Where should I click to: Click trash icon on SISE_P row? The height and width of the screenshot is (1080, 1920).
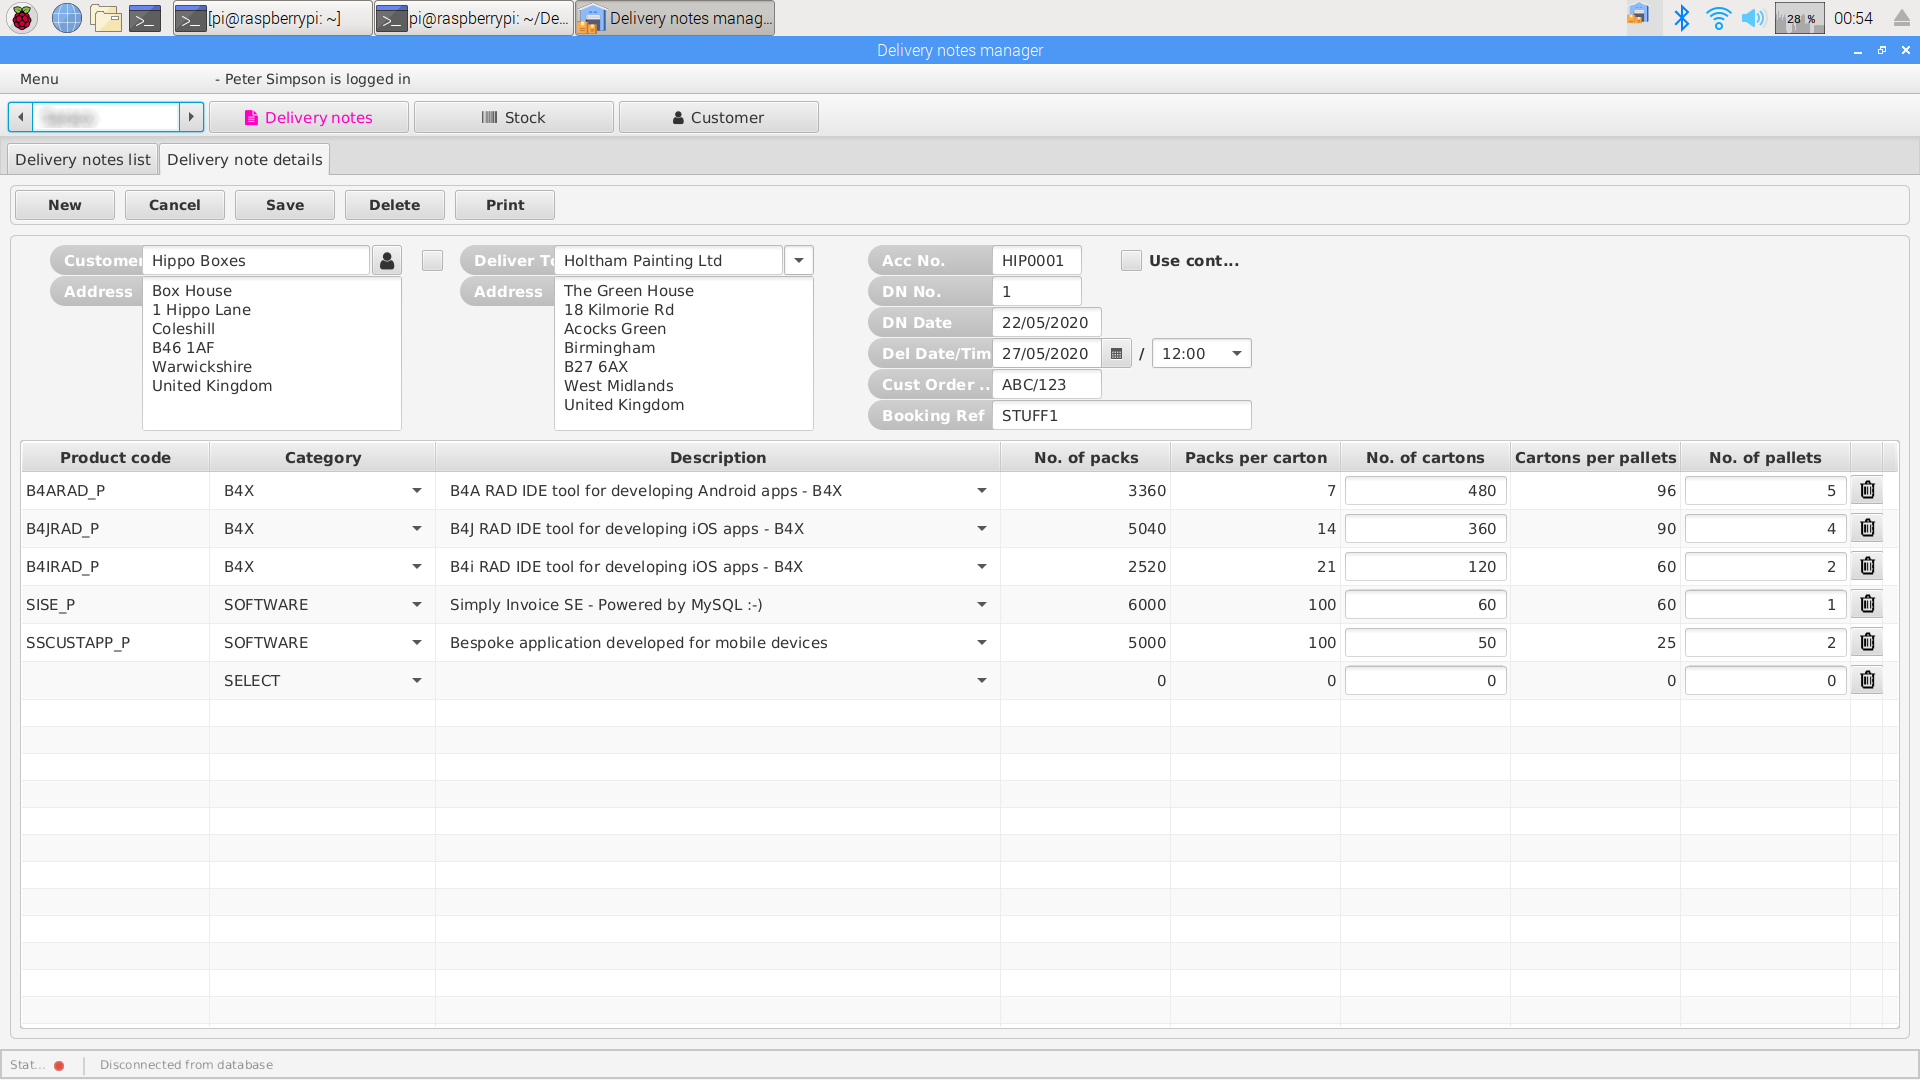[x=1867, y=604]
